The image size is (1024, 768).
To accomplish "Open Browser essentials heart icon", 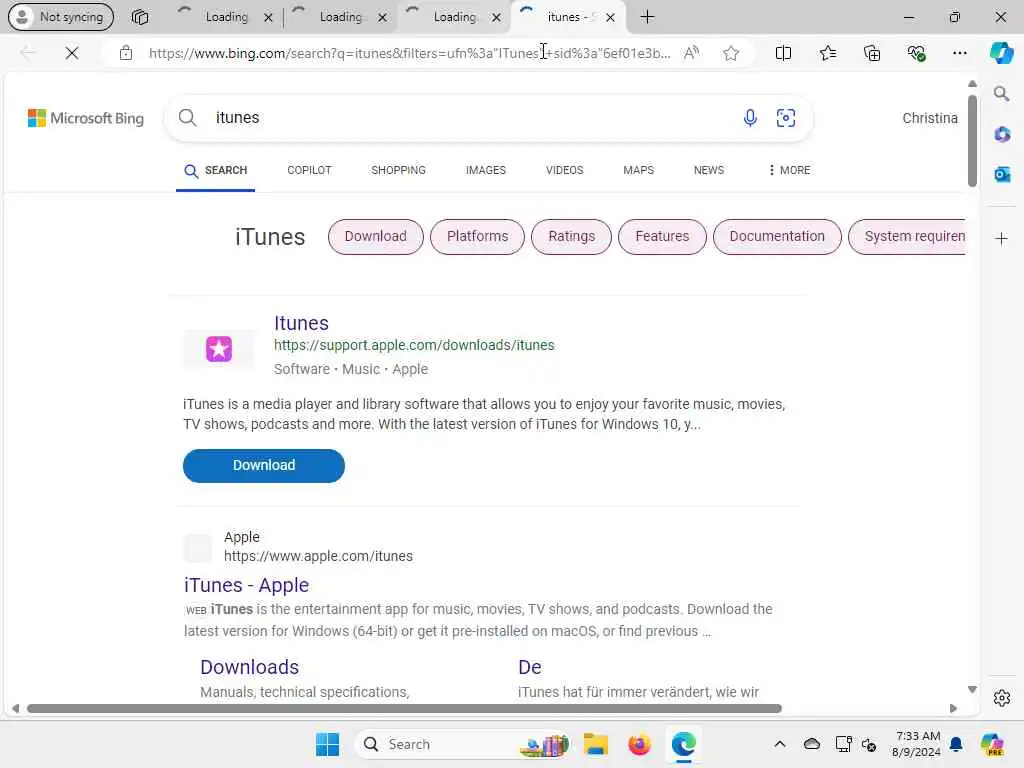I will click(x=916, y=53).
